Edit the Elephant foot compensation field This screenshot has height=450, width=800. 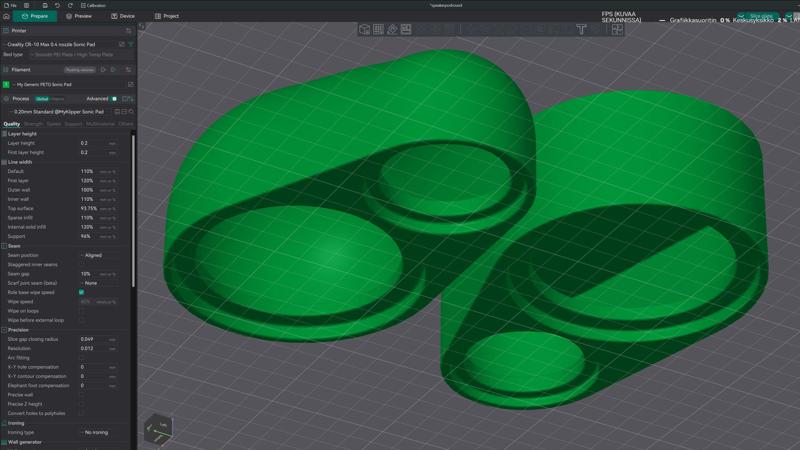pos(98,386)
